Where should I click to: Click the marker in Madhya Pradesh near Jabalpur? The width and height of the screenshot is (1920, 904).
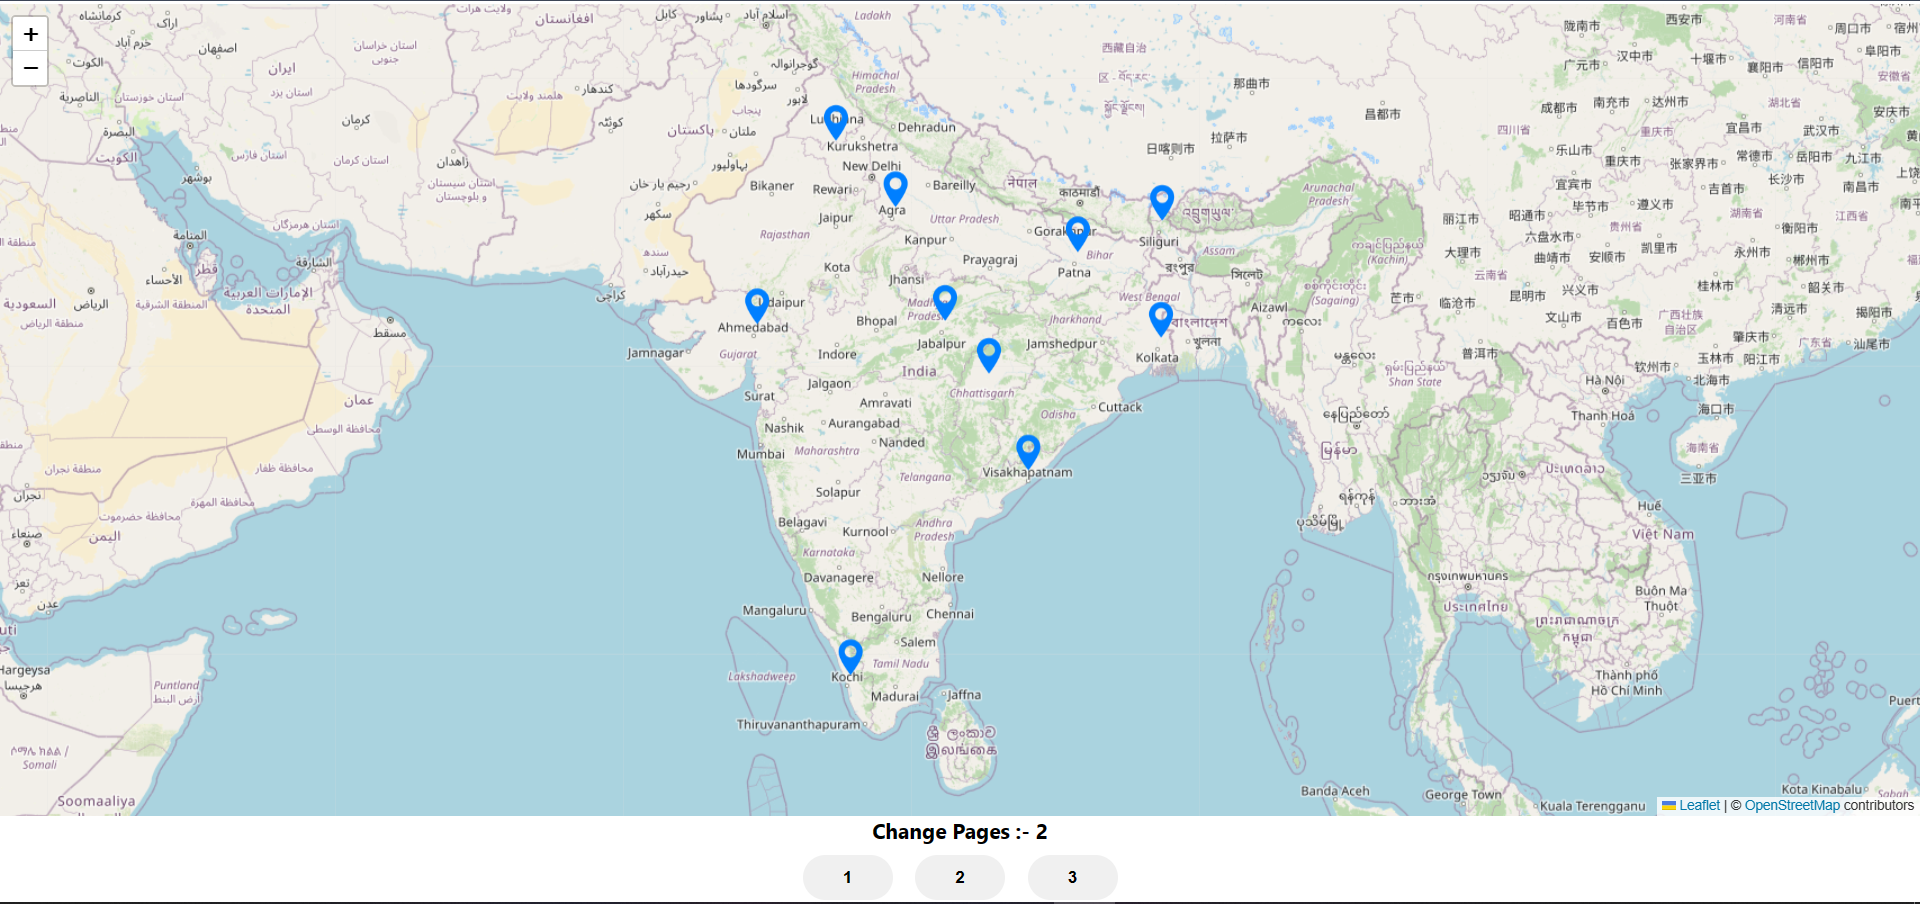tap(945, 298)
